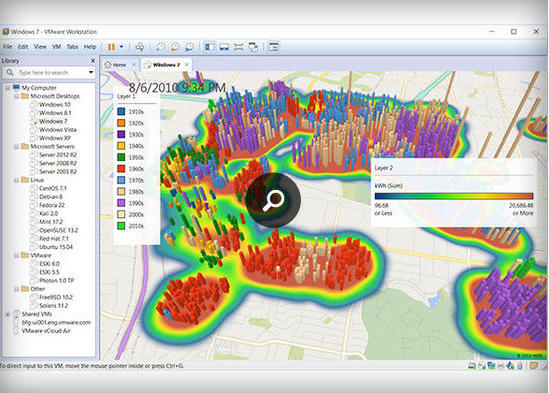
Task: Click the 1960s red legend swatch
Action: (121, 168)
